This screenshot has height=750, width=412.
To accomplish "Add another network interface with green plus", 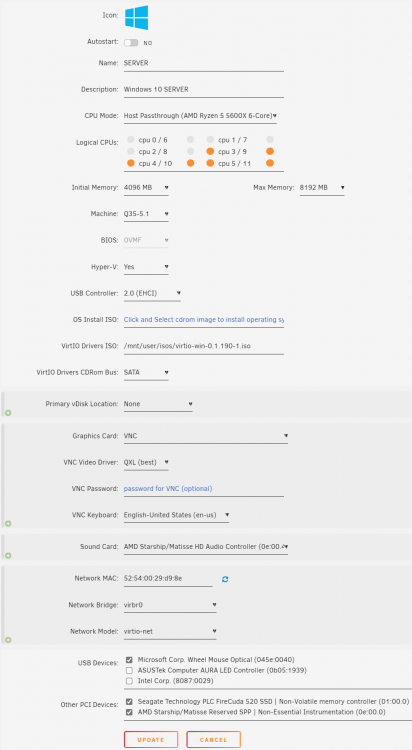I will 8,640.
